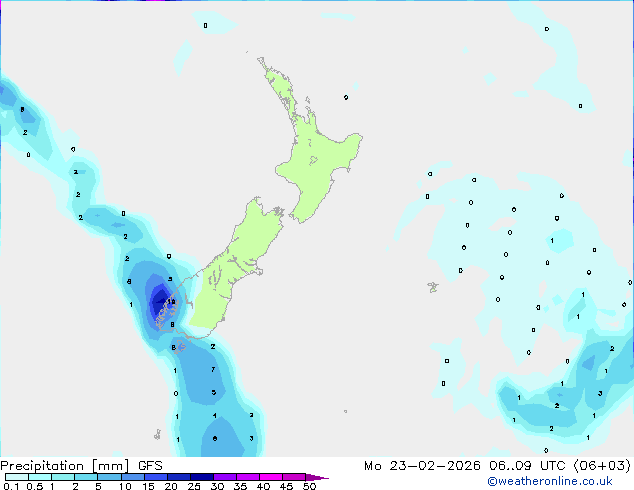The image size is (634, 490).
Task: Click the 1–2 mm legend color box
Action: 63,477
